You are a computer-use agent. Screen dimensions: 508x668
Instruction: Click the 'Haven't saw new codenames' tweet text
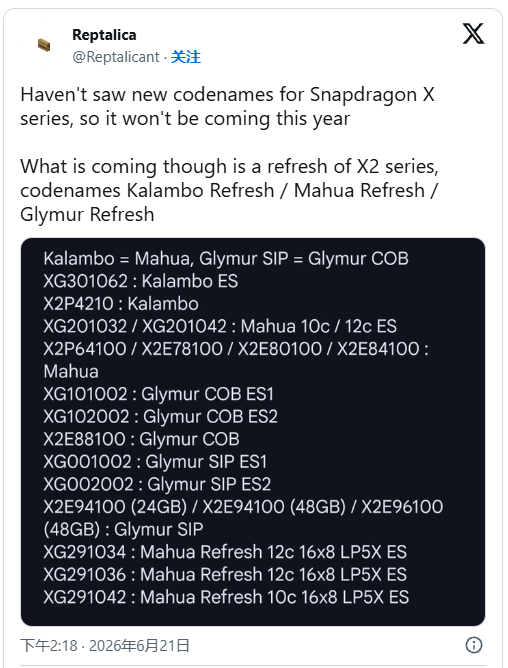pyautogui.click(x=228, y=107)
